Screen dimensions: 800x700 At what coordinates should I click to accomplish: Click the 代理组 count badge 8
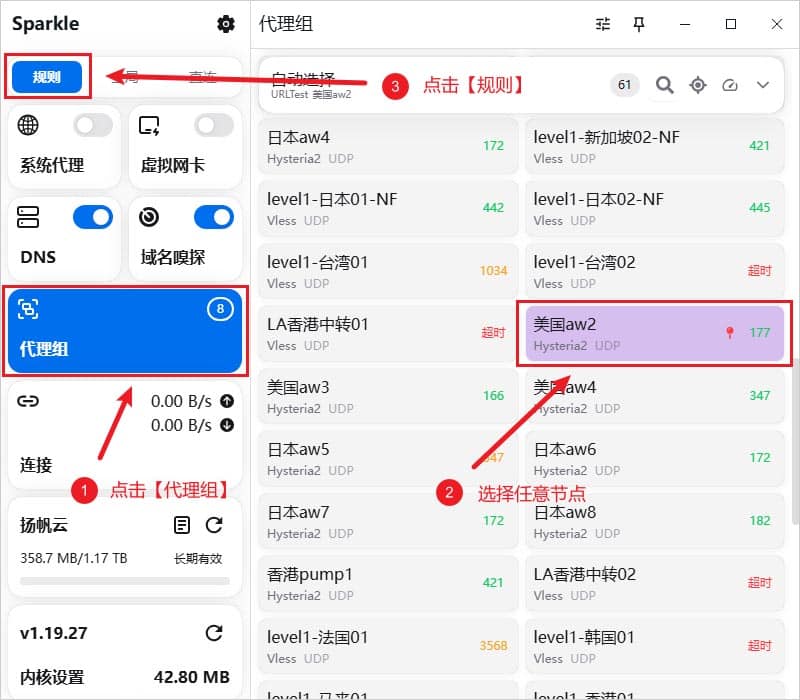(220, 309)
